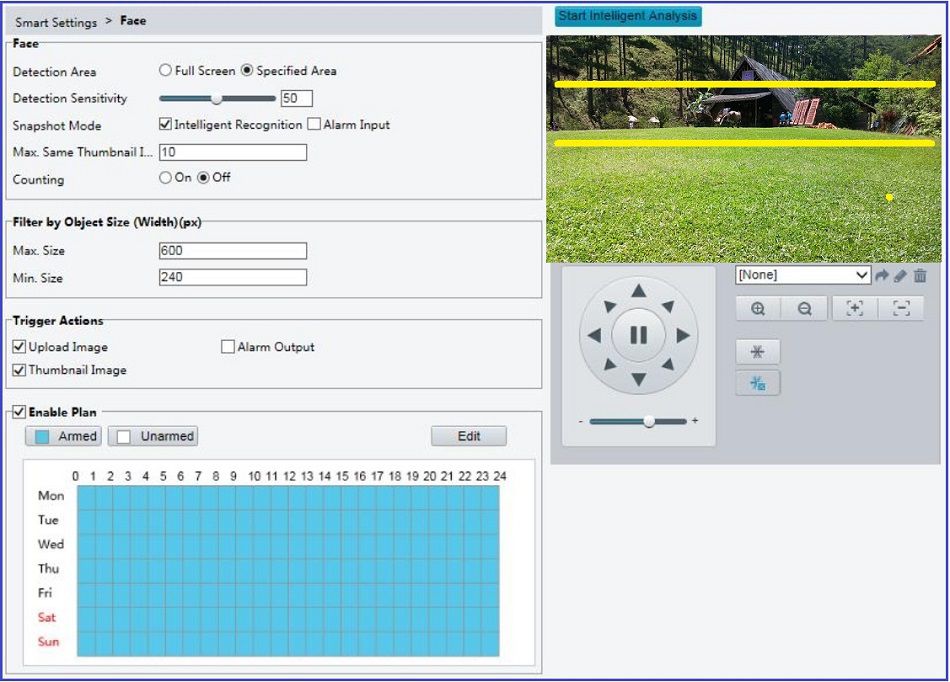Open Smart Settings breadcrumb
The width and height of the screenshot is (950, 682).
[56, 22]
